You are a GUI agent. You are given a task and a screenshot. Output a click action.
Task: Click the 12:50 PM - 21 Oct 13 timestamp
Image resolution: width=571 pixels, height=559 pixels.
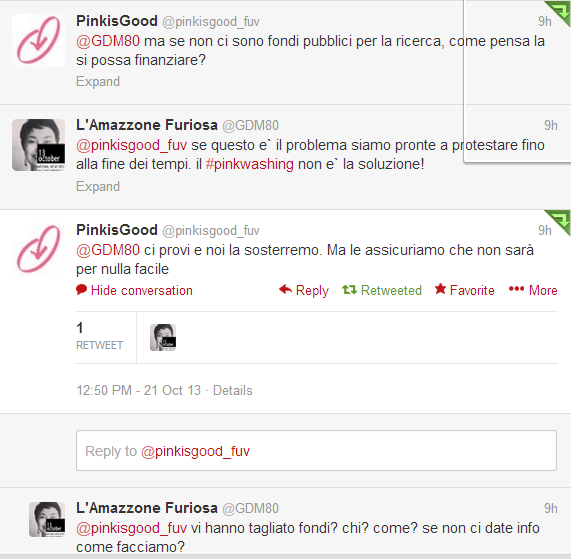[138, 390]
